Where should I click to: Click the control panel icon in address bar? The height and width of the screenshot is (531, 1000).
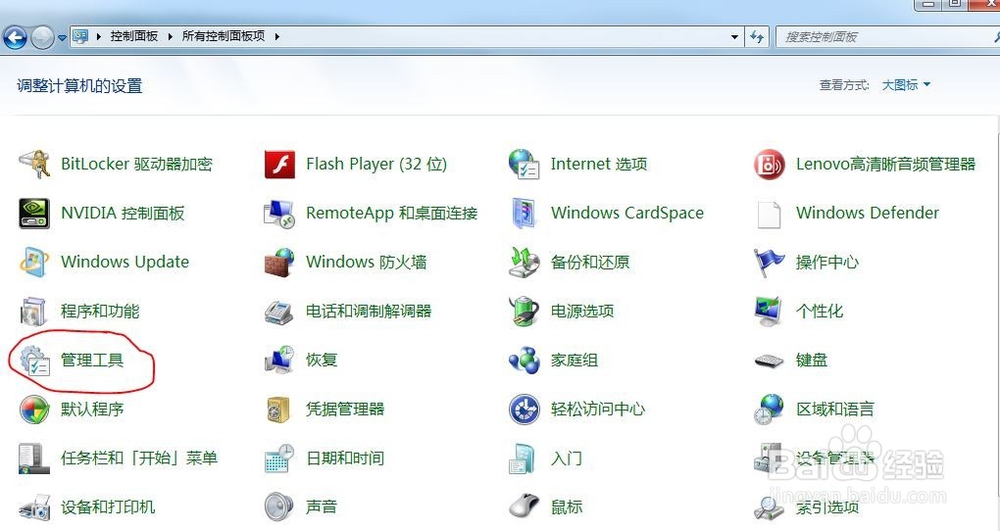coord(80,36)
